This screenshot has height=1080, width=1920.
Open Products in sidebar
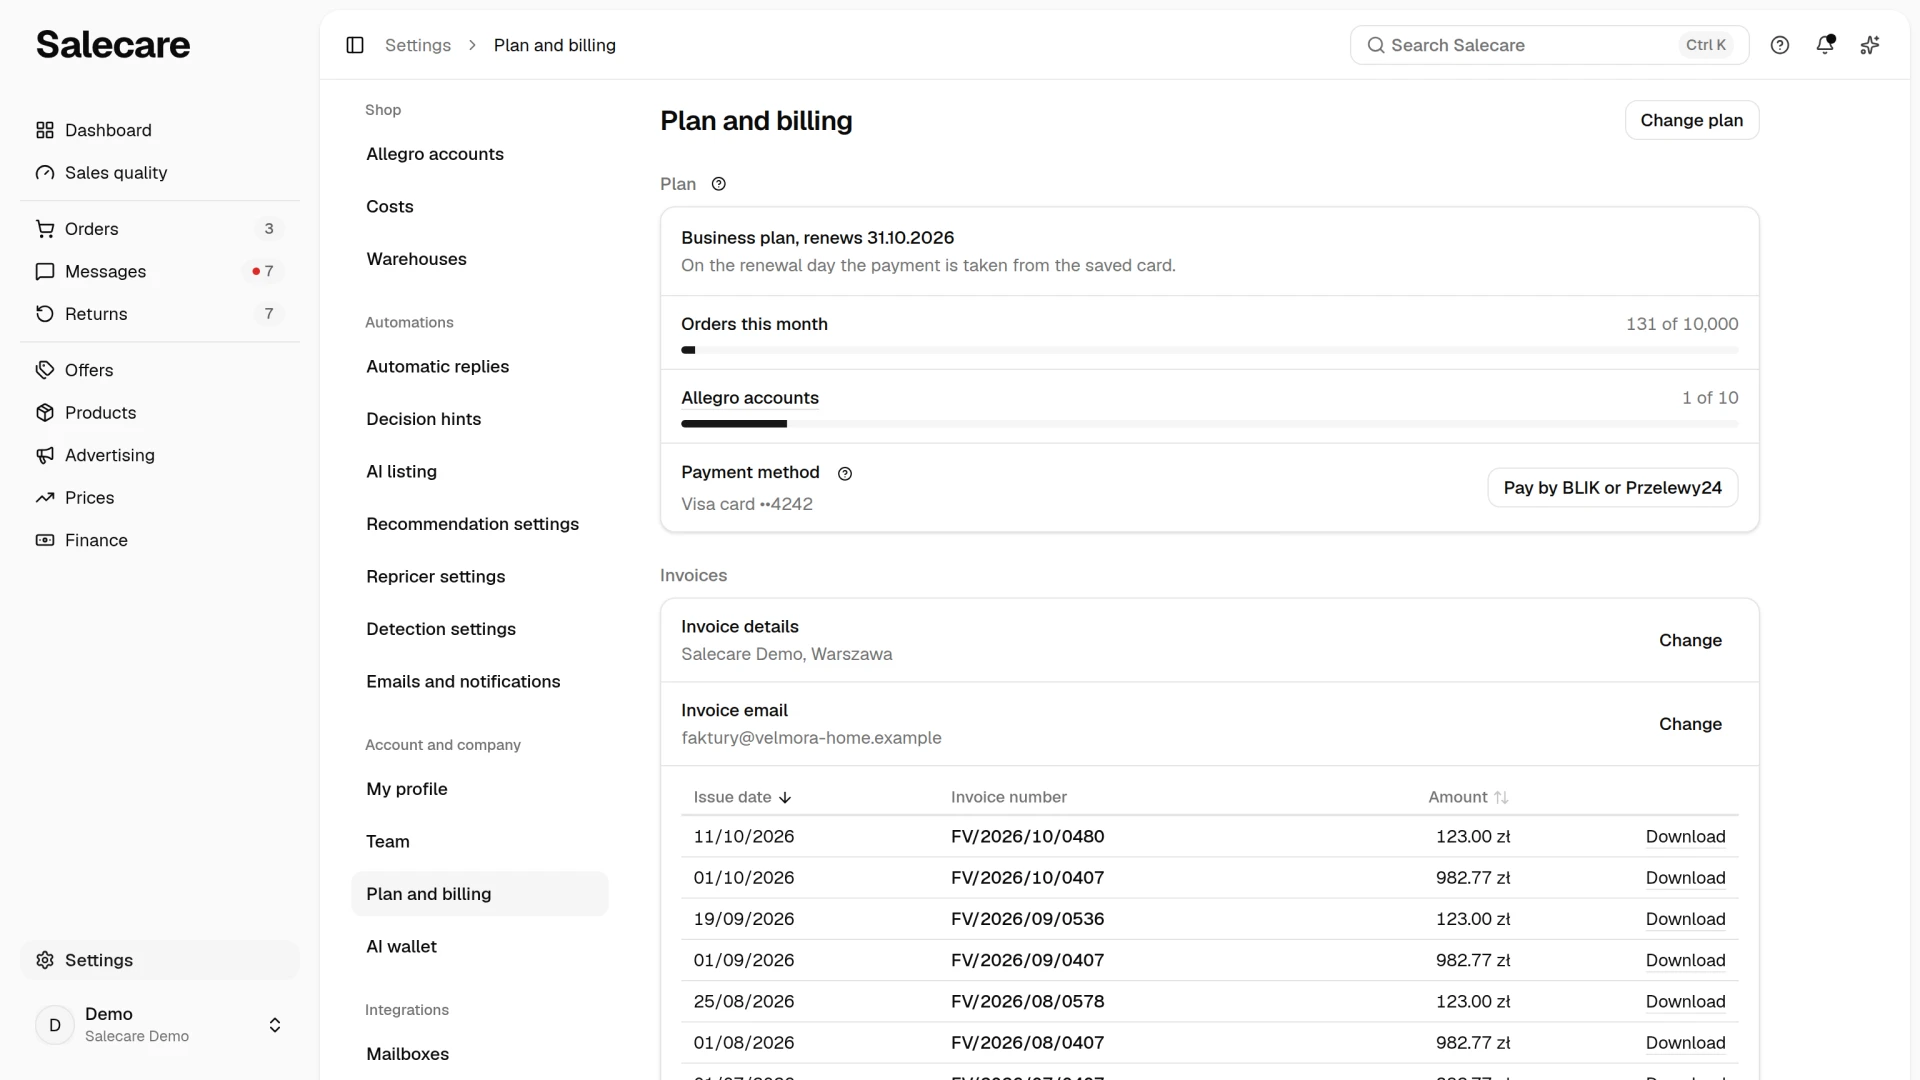coord(160,413)
